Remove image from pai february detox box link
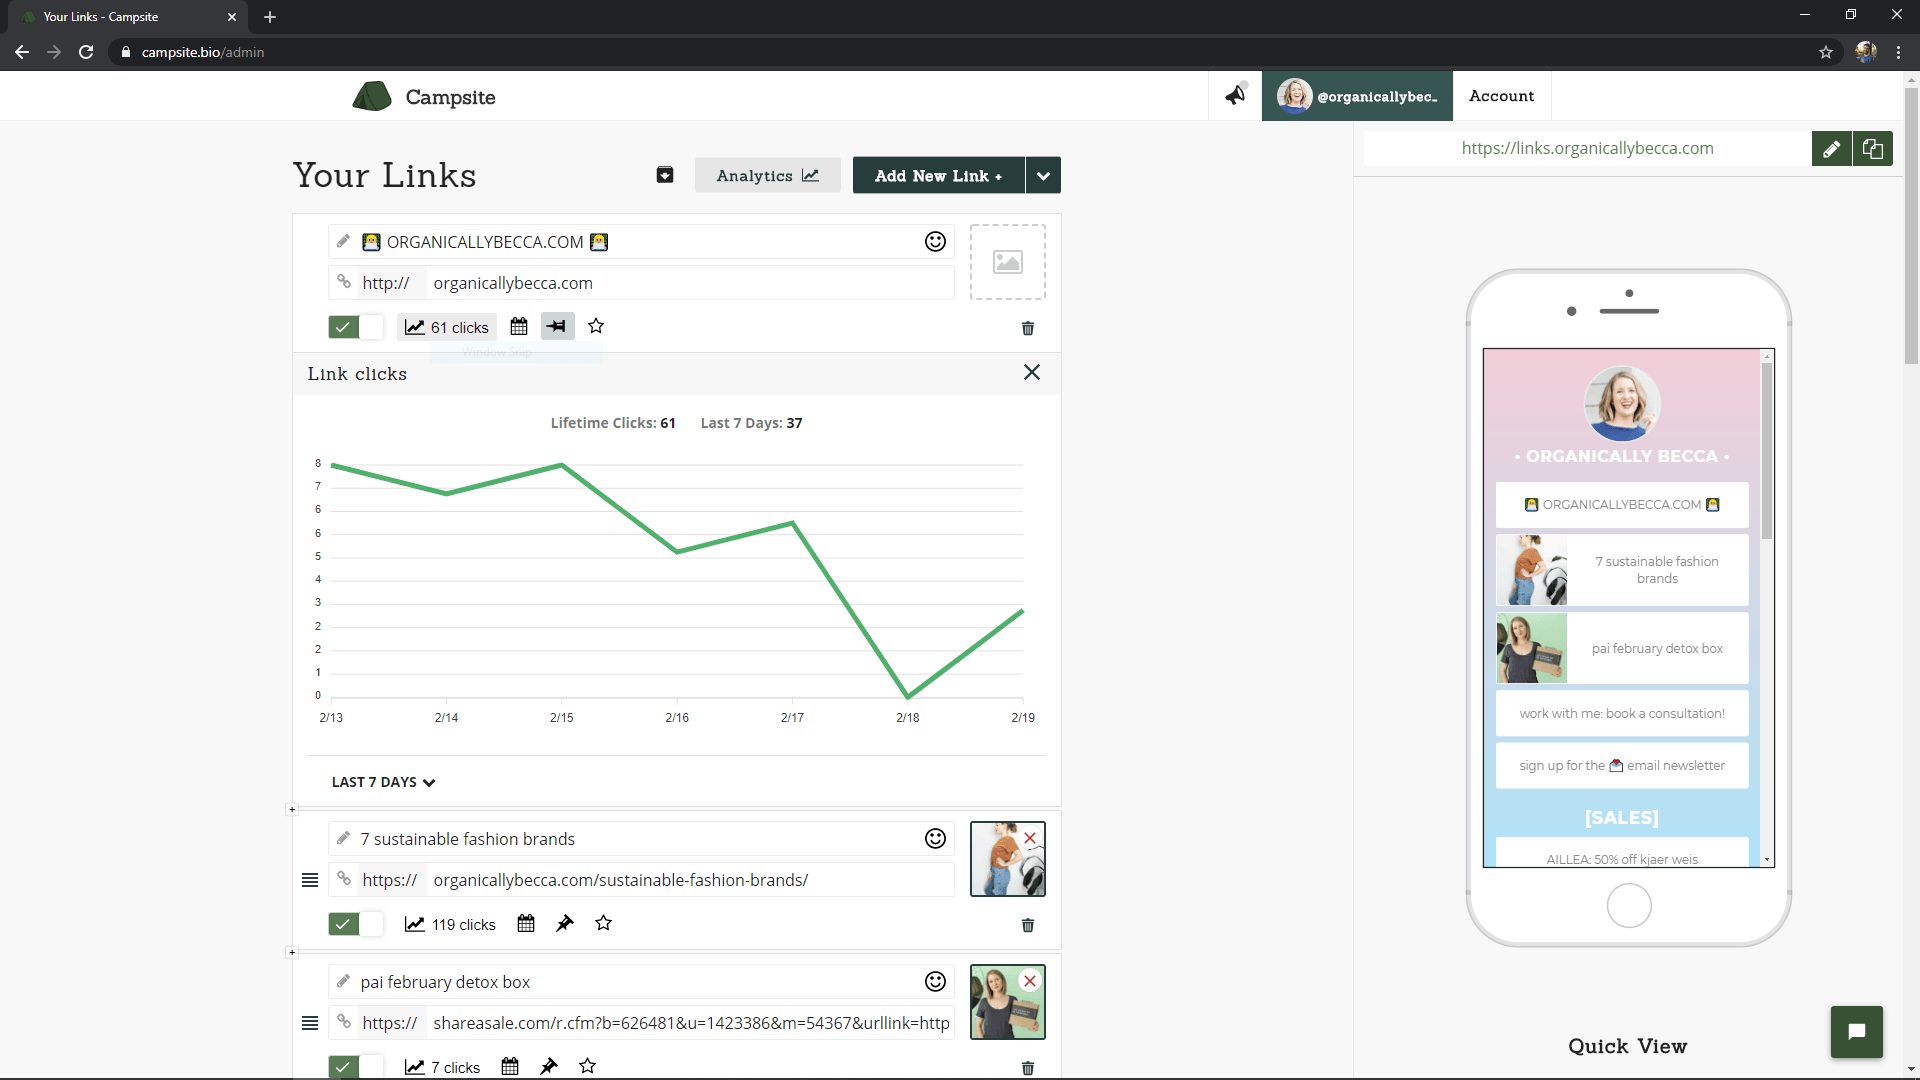 [1030, 981]
